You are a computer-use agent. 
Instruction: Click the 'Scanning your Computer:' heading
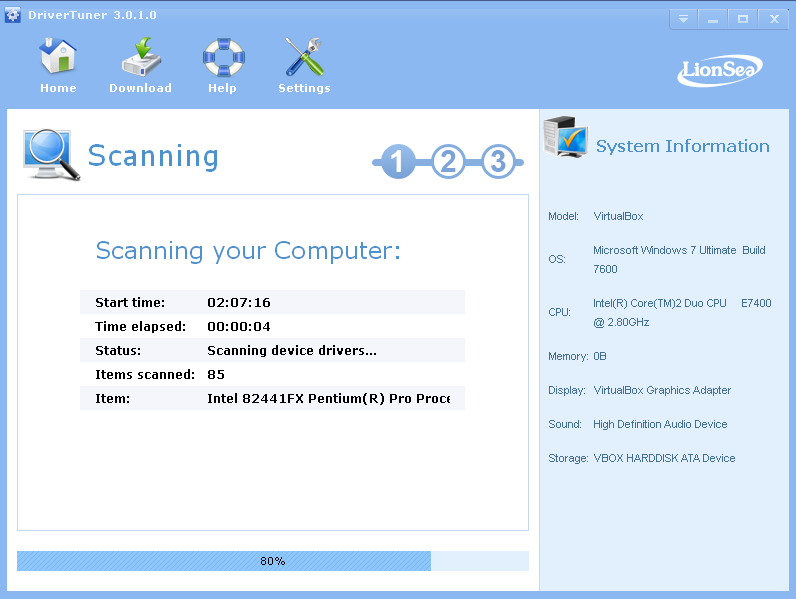tap(248, 251)
